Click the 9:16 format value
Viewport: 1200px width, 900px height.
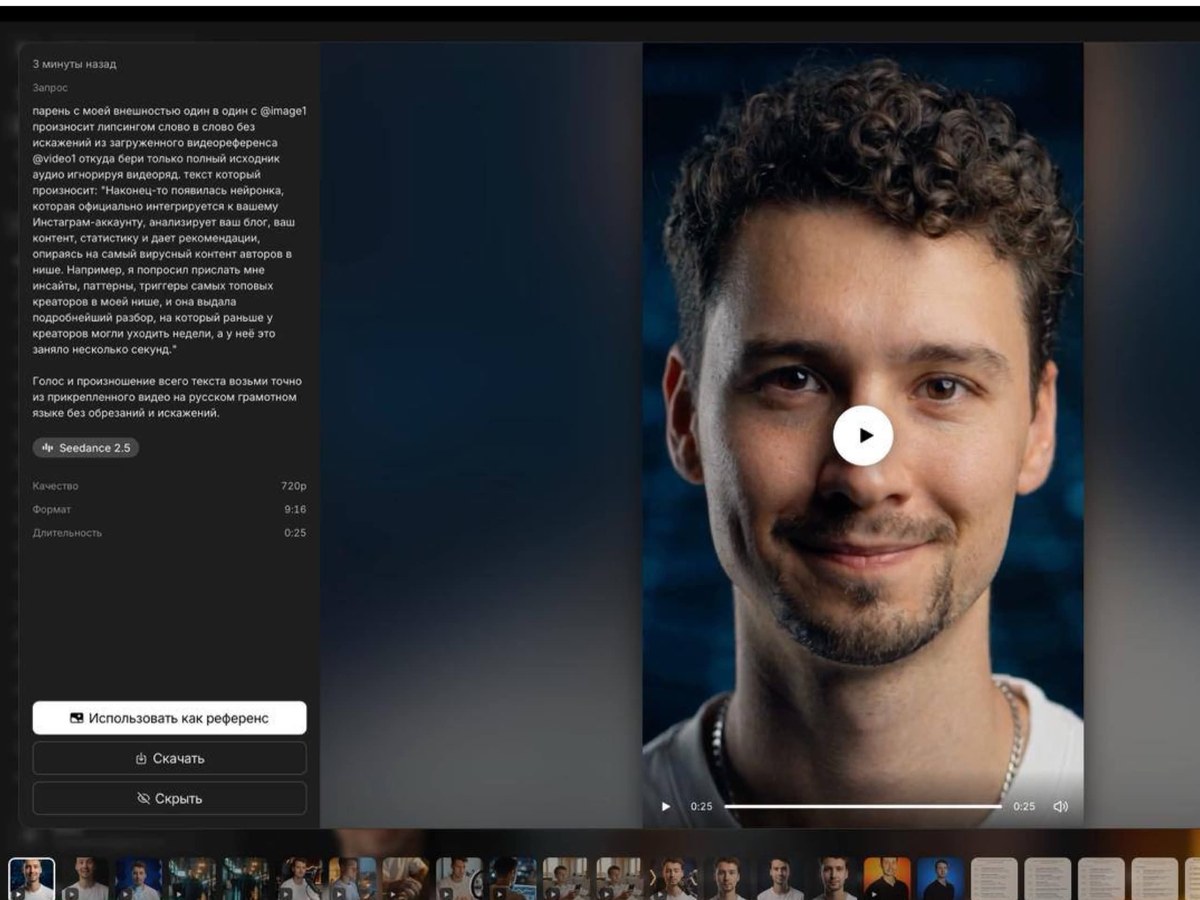[x=295, y=509]
